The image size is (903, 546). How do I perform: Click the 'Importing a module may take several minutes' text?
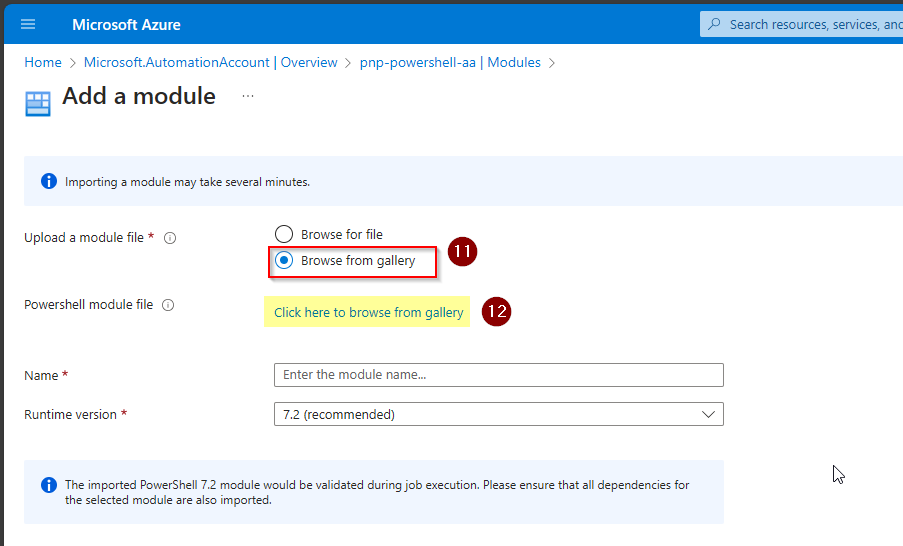187,182
